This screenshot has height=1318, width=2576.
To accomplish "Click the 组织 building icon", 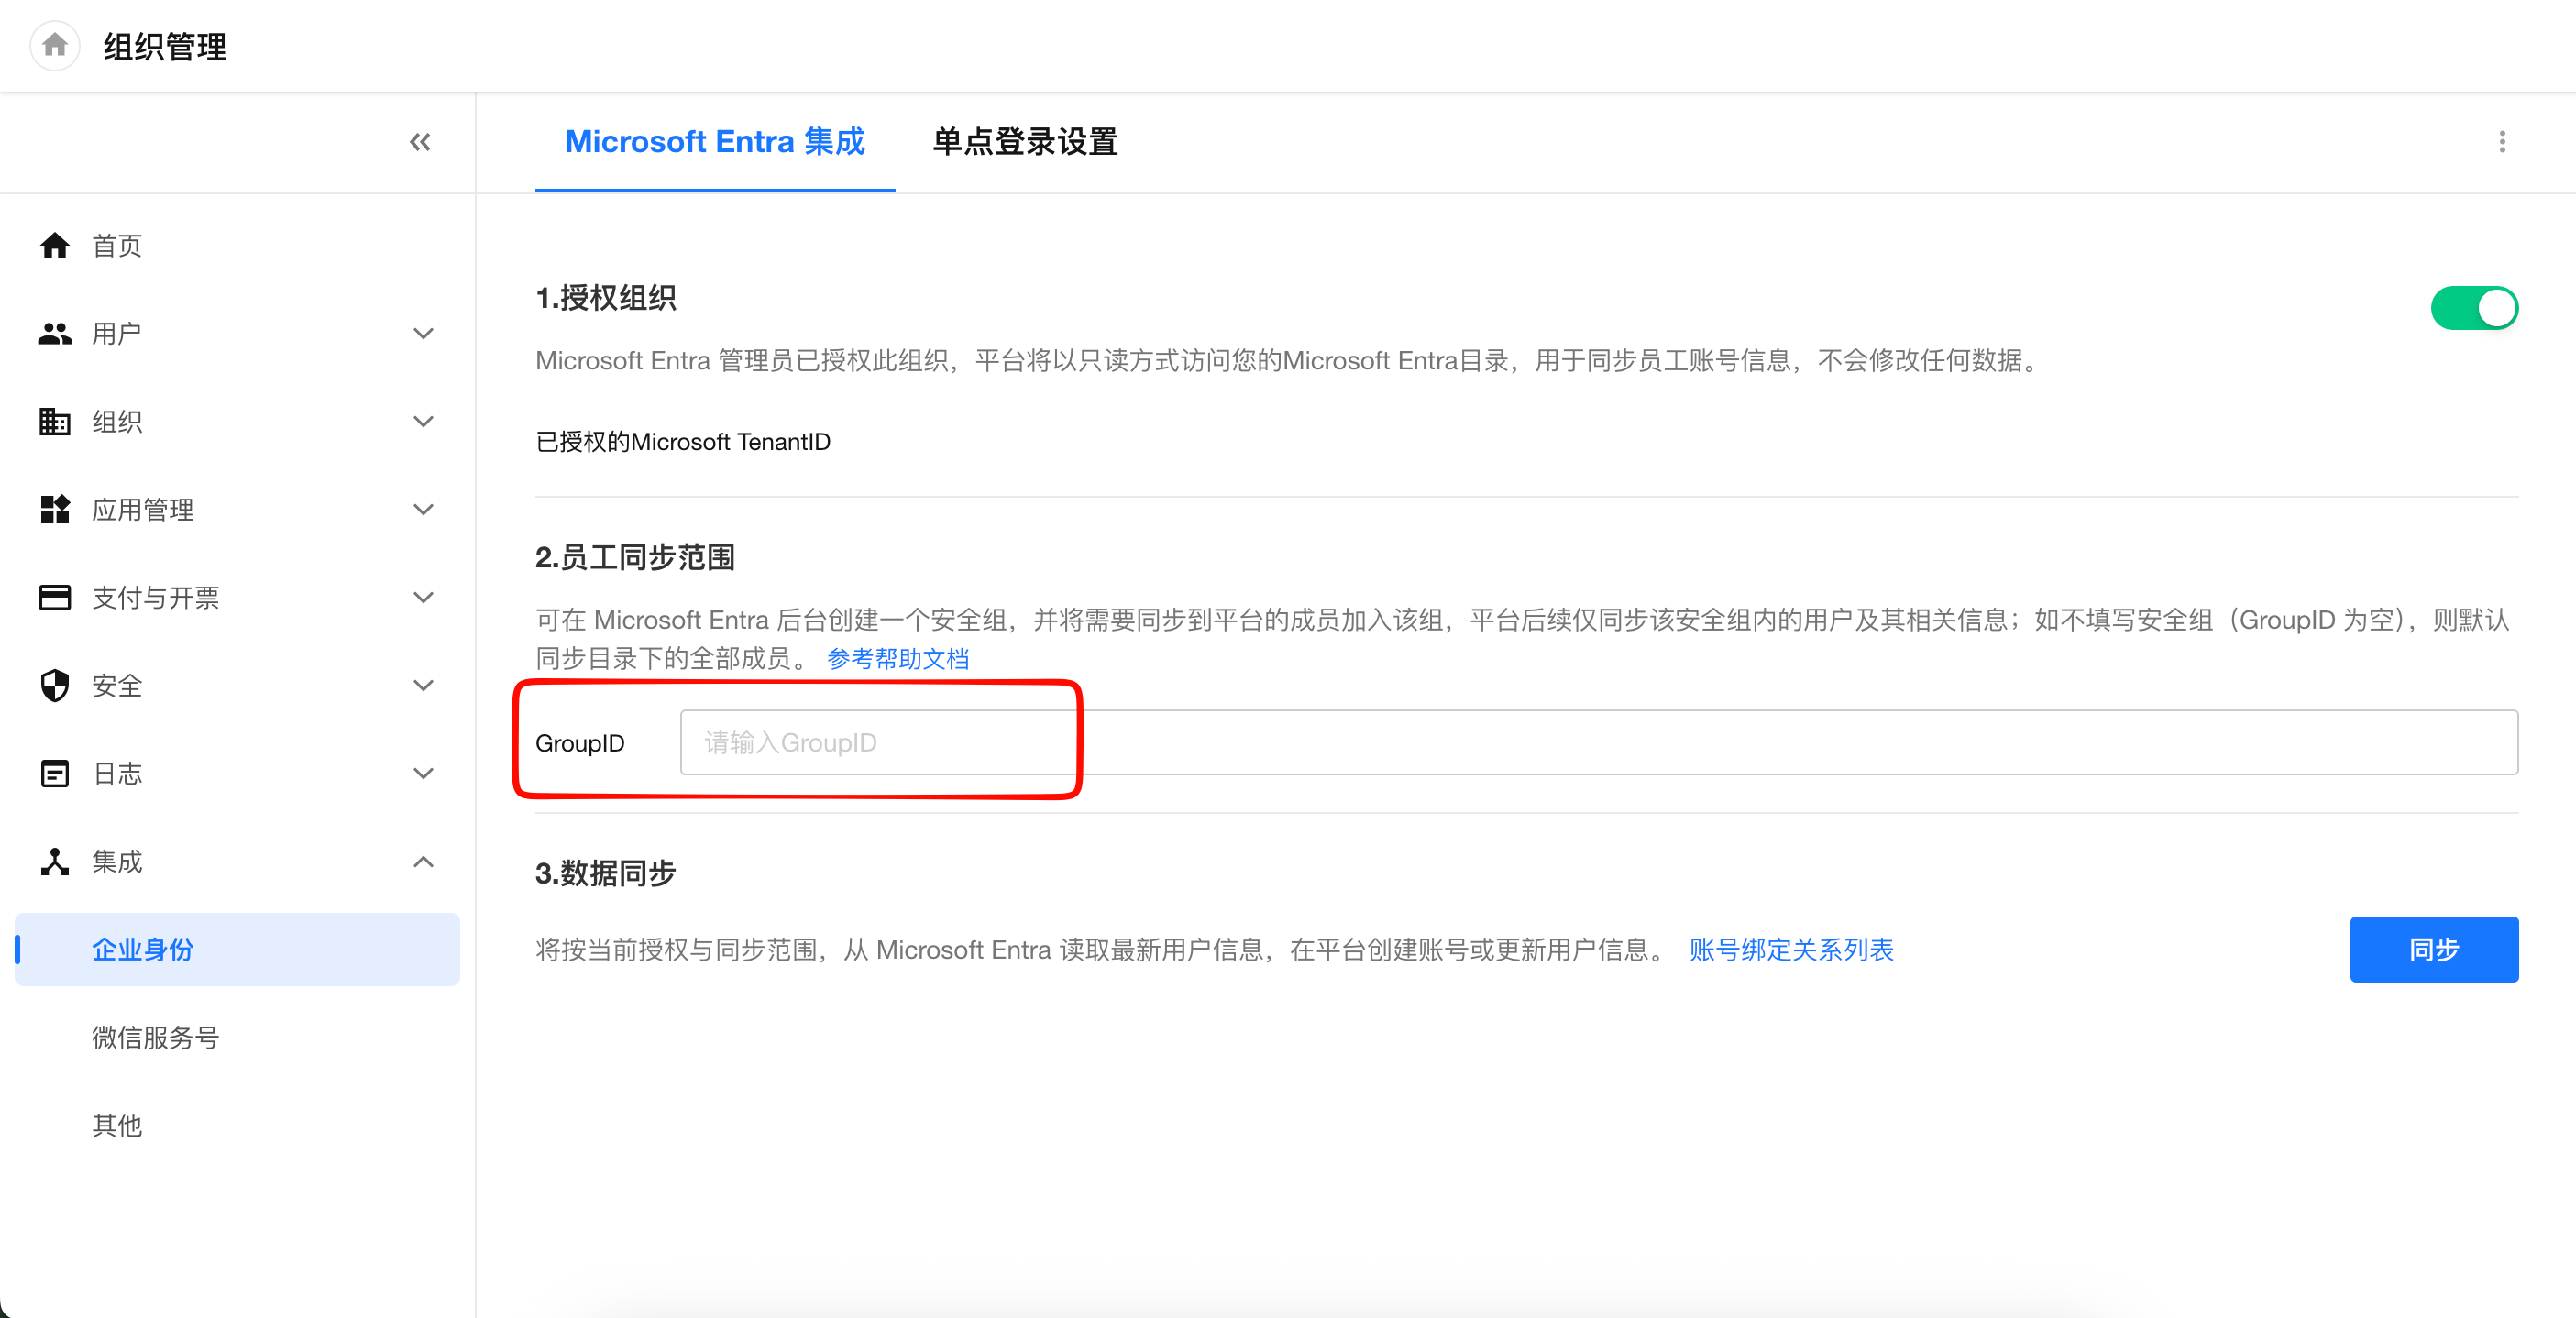I will pos(55,421).
